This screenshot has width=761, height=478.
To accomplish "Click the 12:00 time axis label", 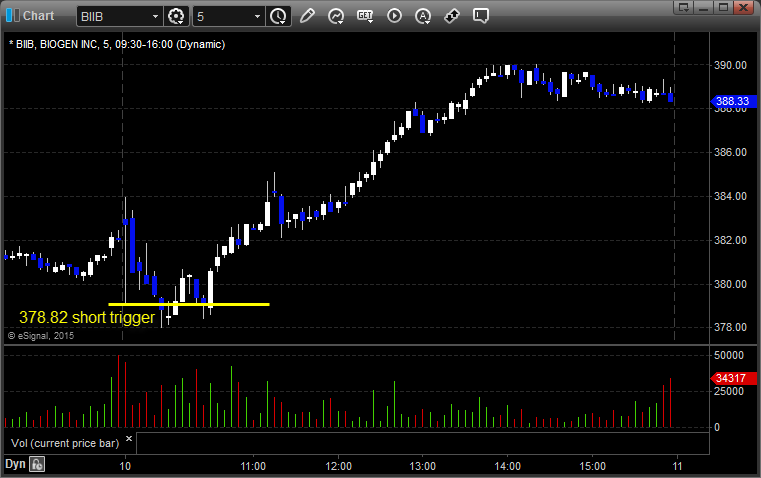I will (x=338, y=466).
